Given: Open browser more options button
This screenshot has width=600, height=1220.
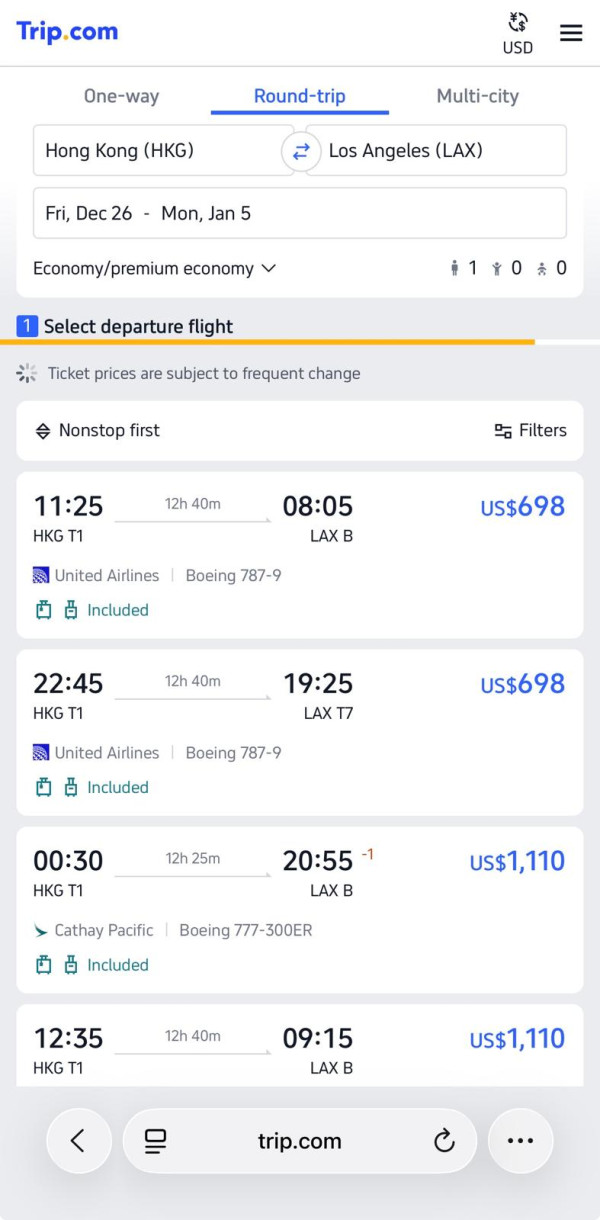Looking at the screenshot, I should 520,1141.
